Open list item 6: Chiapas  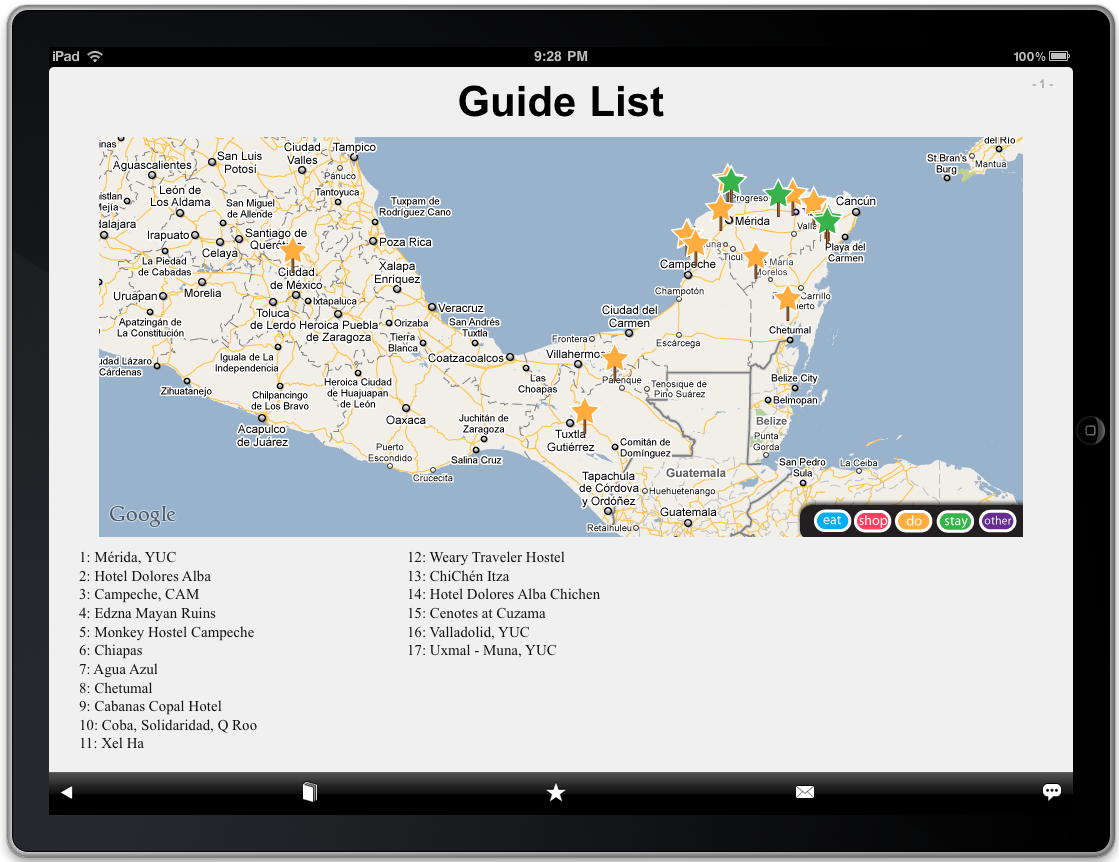tap(111, 650)
